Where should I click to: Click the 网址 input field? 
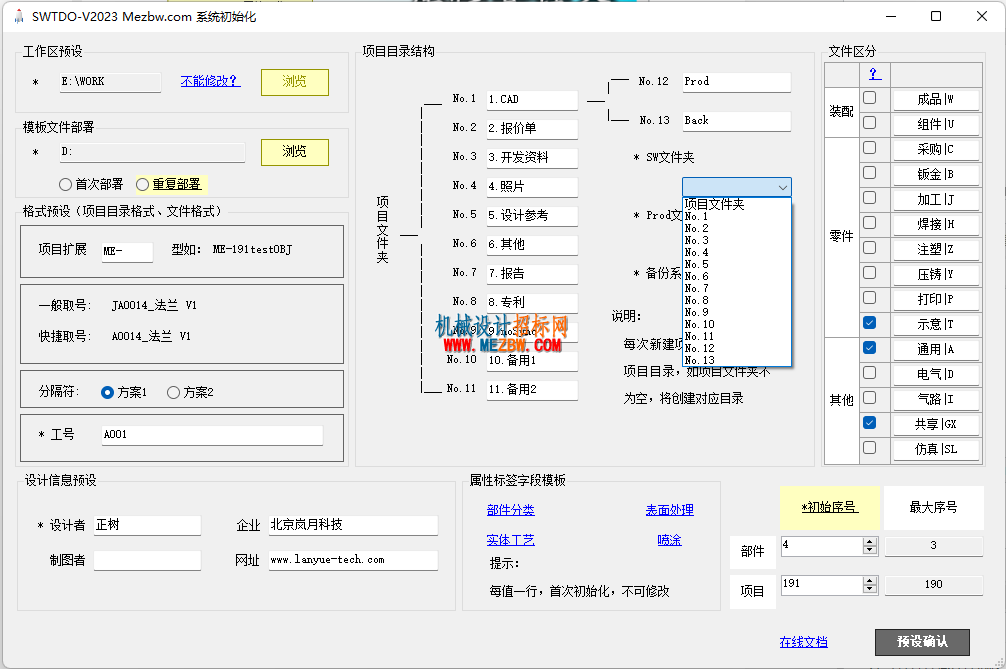point(354,560)
